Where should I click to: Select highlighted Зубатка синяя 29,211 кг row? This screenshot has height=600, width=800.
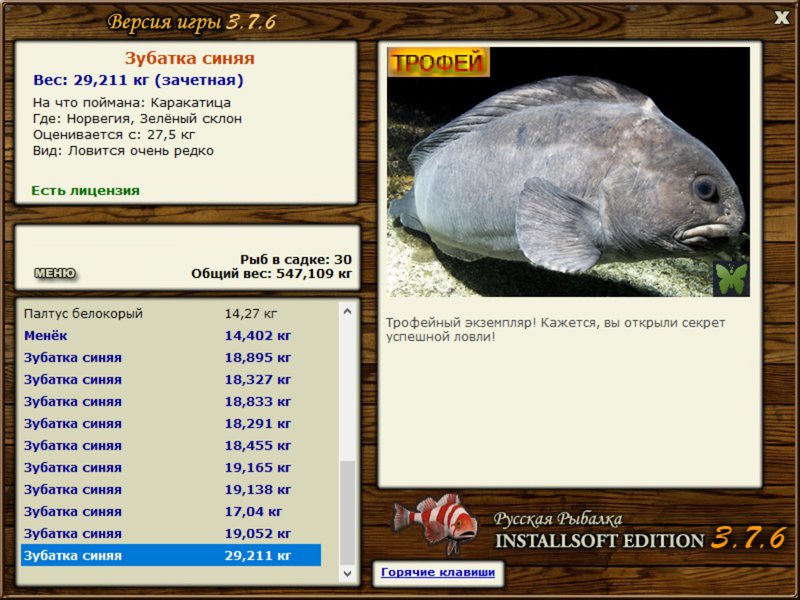click(x=171, y=555)
